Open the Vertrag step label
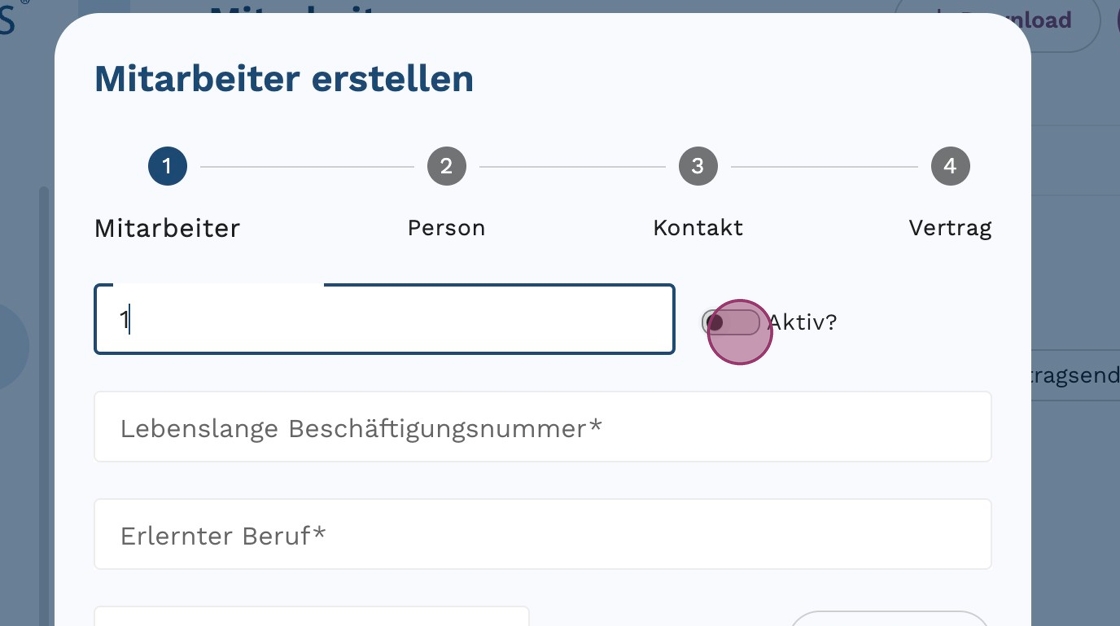This screenshot has width=1120, height=626. (950, 228)
